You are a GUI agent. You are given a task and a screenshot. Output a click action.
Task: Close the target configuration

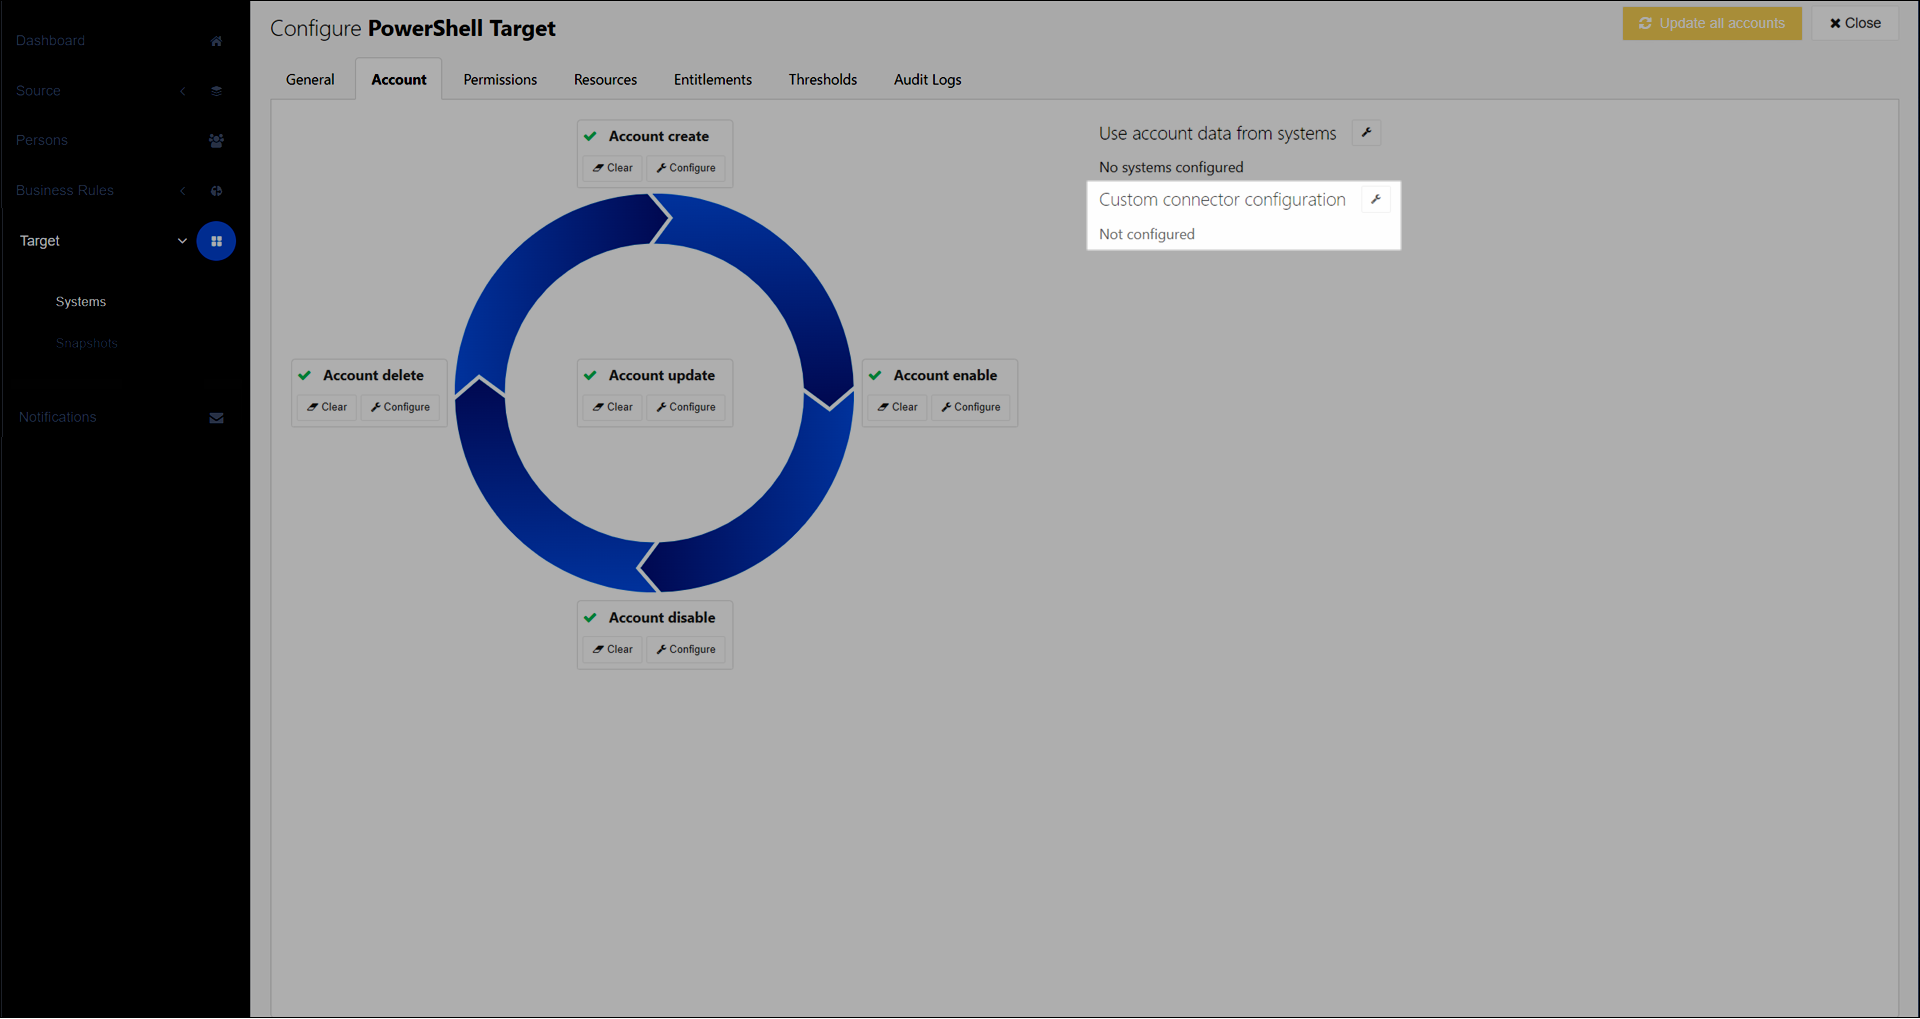[x=1855, y=23]
